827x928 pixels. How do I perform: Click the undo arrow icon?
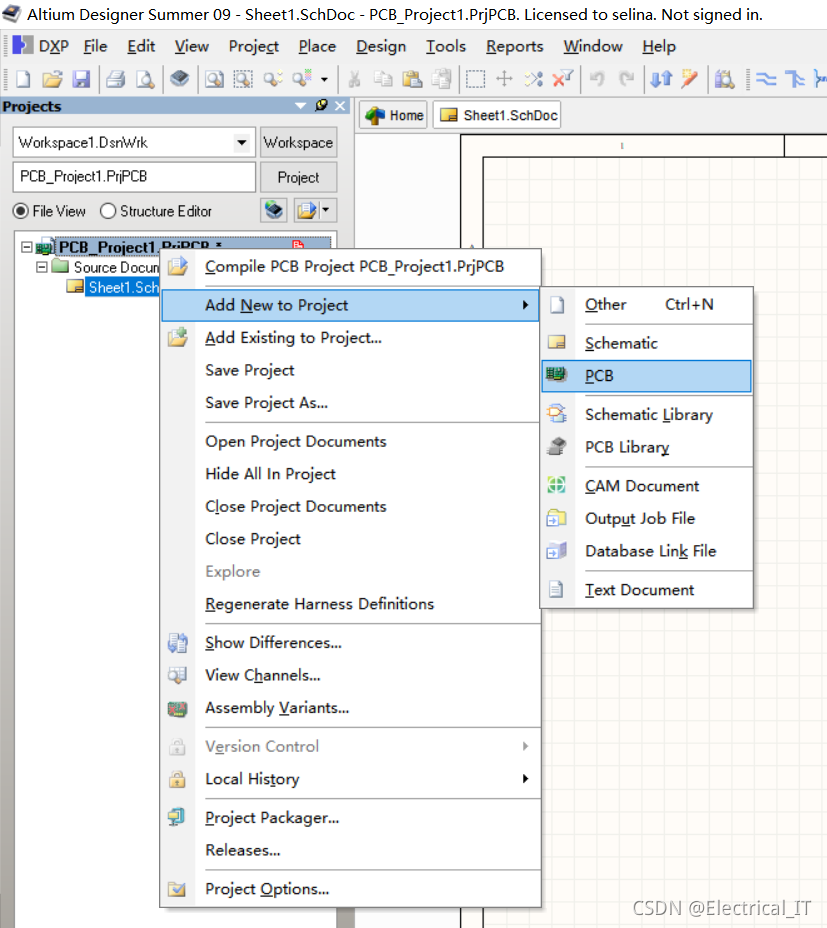click(x=597, y=79)
